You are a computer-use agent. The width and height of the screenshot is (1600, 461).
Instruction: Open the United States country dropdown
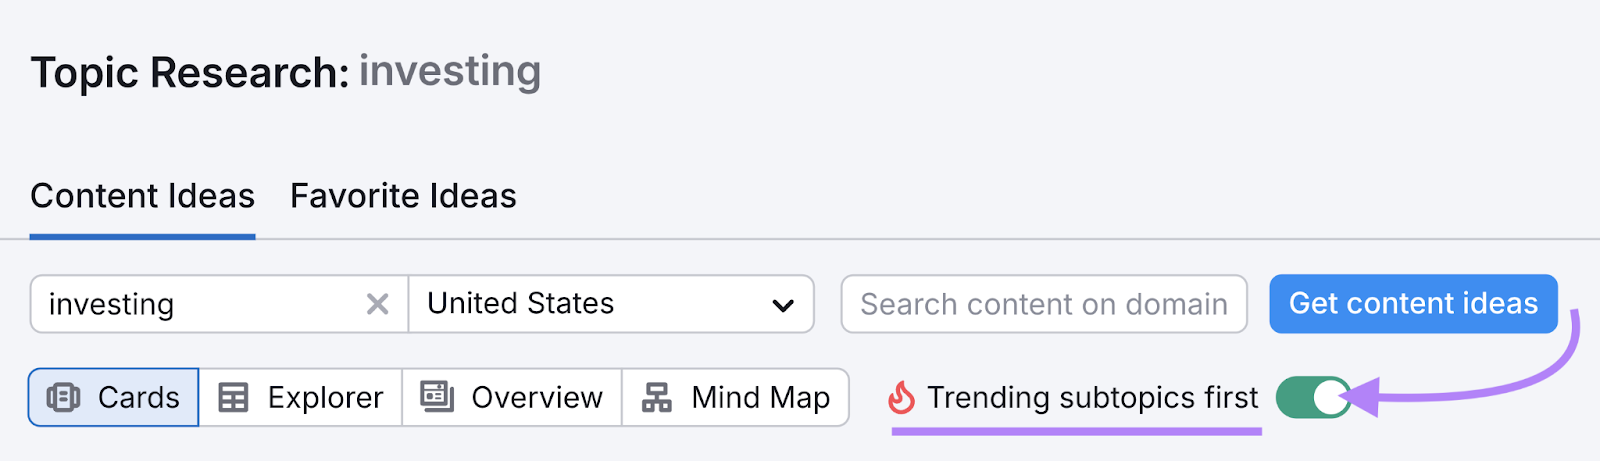(x=610, y=304)
